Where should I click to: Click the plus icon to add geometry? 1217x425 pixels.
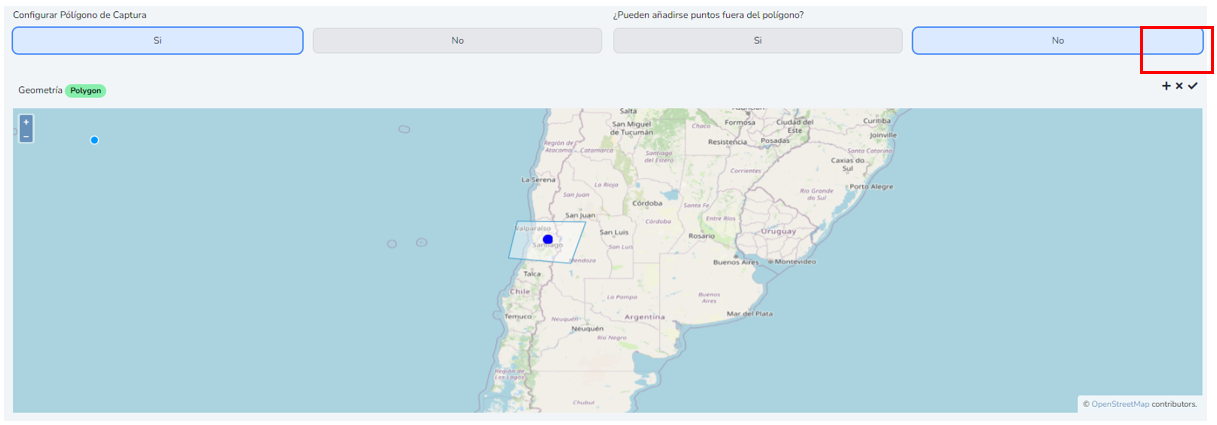[x=1166, y=86]
